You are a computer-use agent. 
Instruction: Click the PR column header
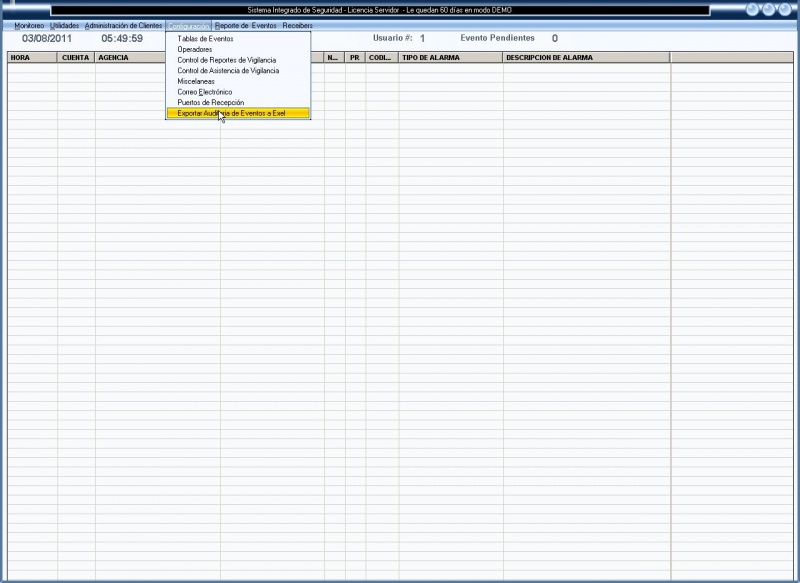[x=355, y=58]
